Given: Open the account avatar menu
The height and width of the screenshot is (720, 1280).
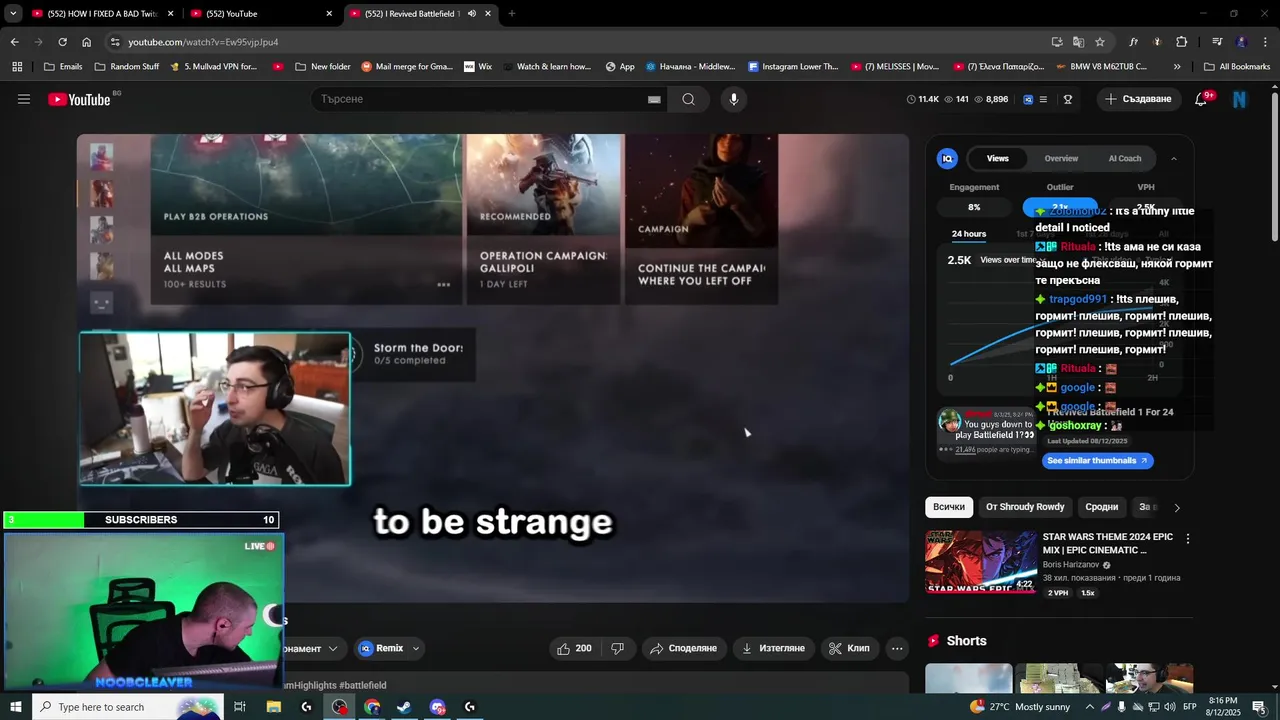Looking at the screenshot, I should coord(1239,99).
